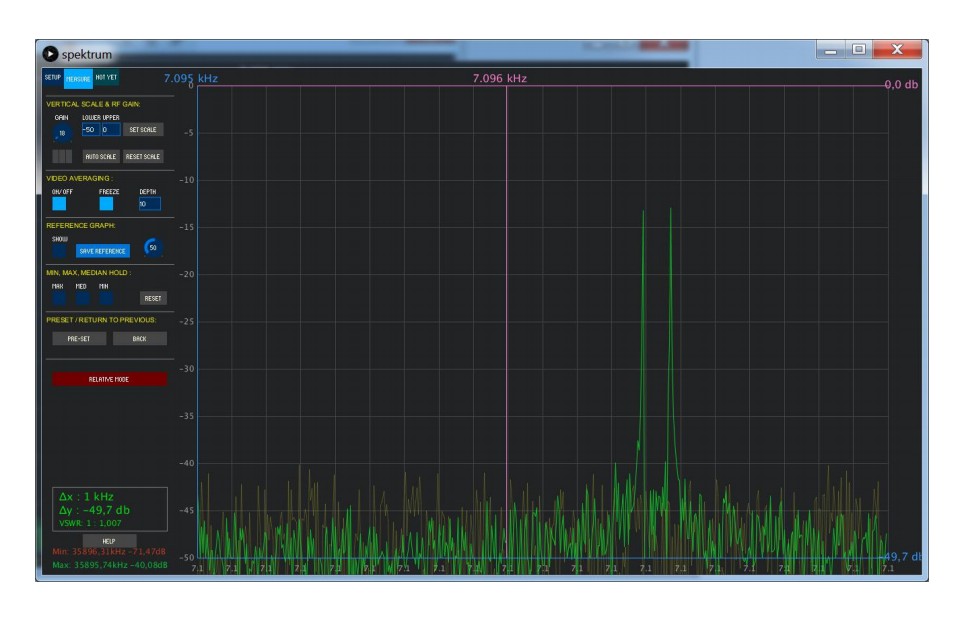Click the averaging DEPTH input field

pos(149,204)
